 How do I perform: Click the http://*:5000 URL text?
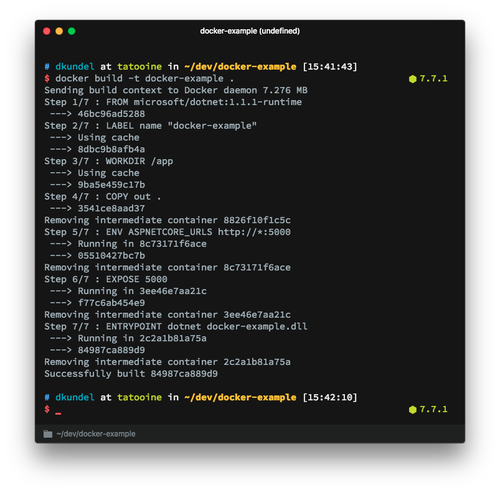[x=254, y=232]
